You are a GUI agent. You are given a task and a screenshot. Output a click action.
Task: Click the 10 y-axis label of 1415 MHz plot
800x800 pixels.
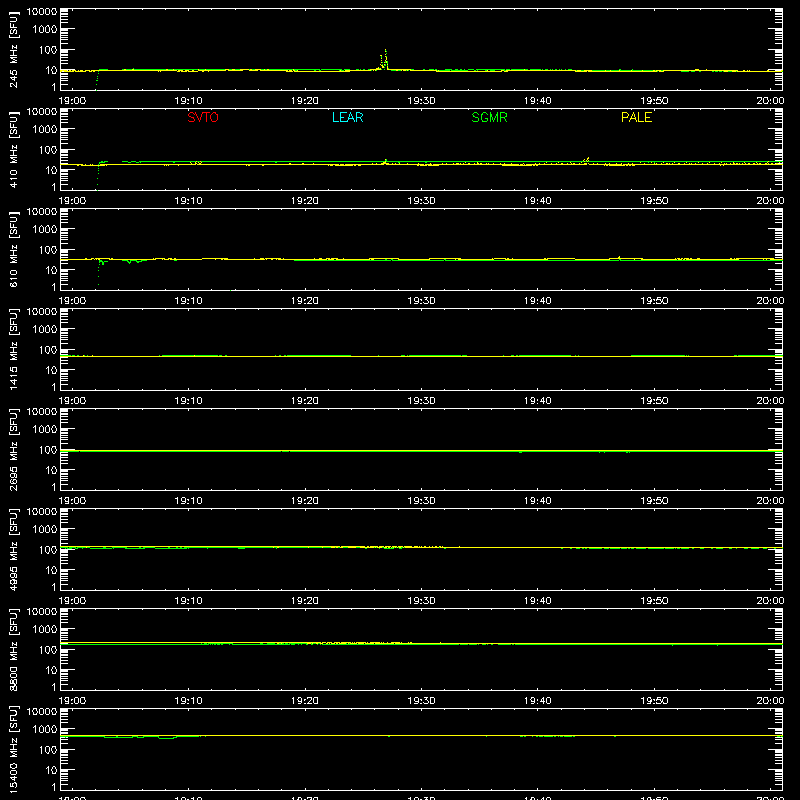(x=51, y=370)
